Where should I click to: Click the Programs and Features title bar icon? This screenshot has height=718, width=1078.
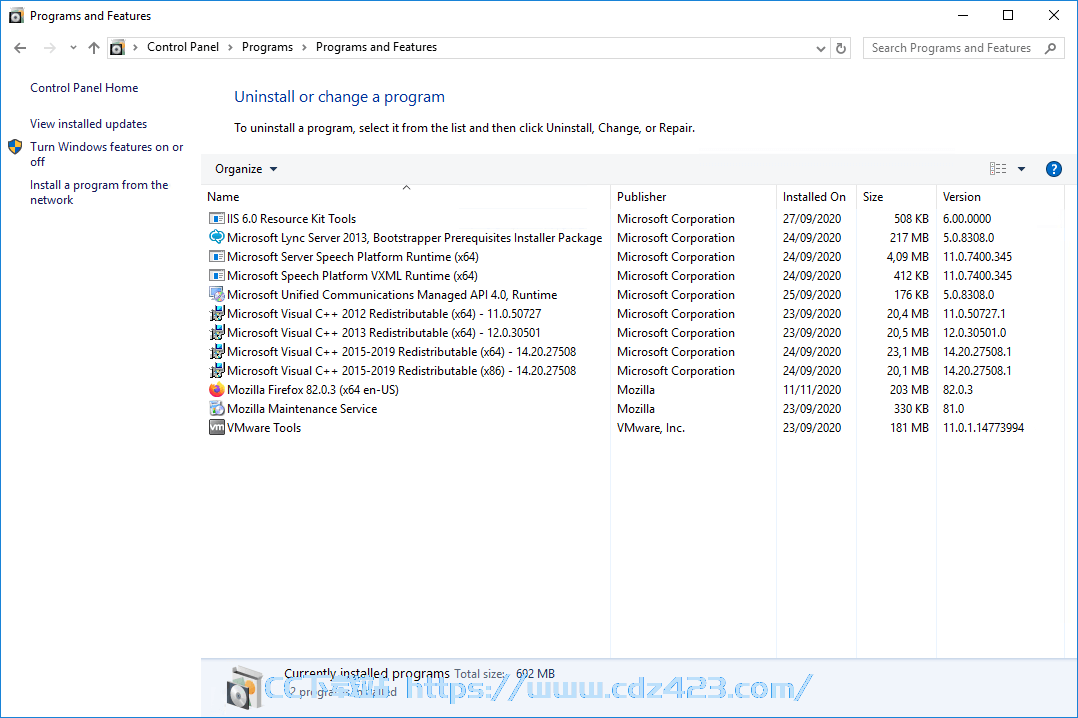click(x=16, y=15)
